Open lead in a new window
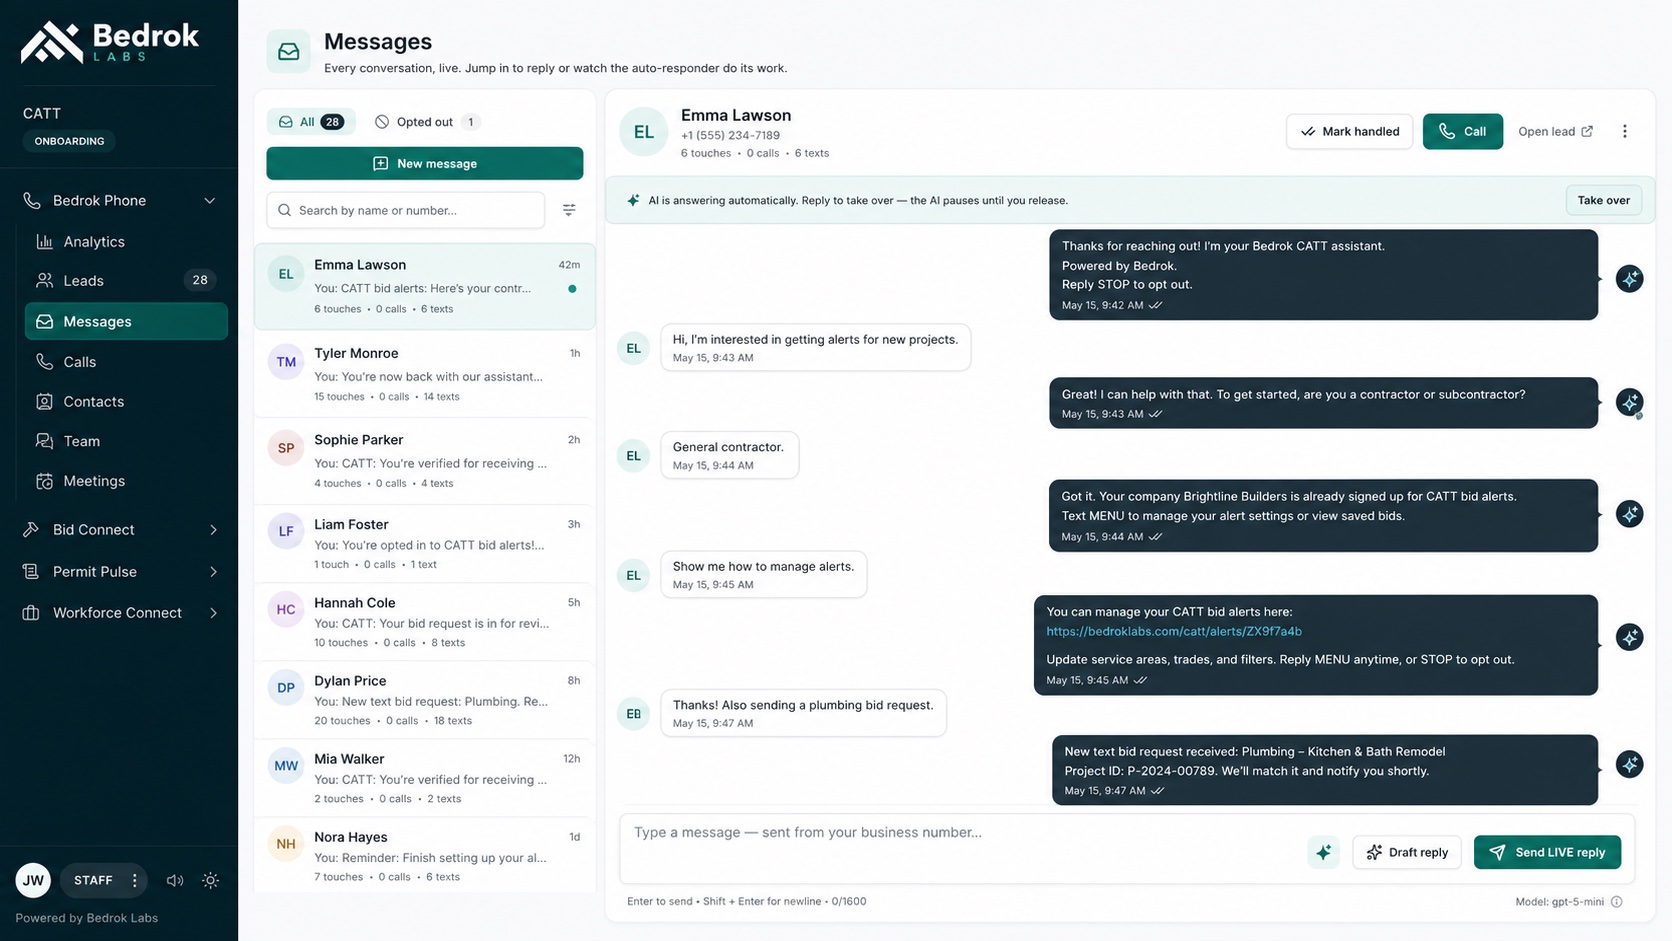1672x941 pixels. click(x=1555, y=131)
